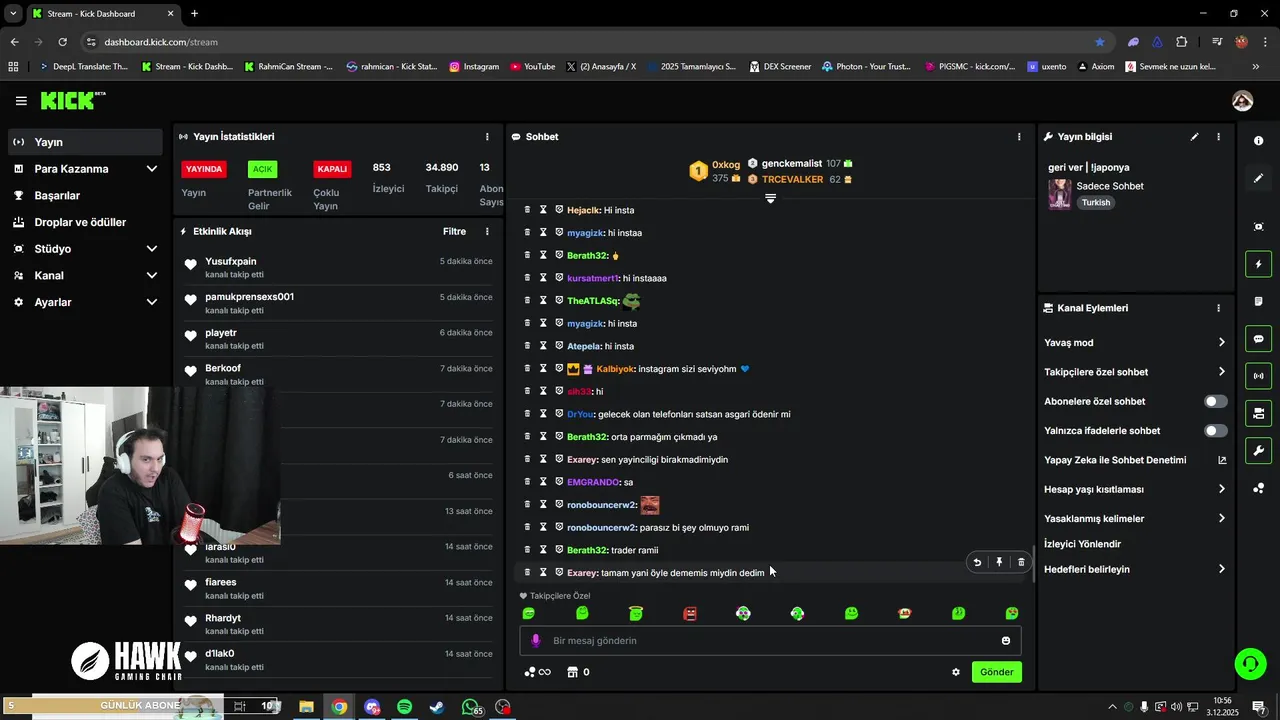The width and height of the screenshot is (1280, 720).
Task: Click the chat bubble icon in the right sidebar
Action: (1258, 339)
